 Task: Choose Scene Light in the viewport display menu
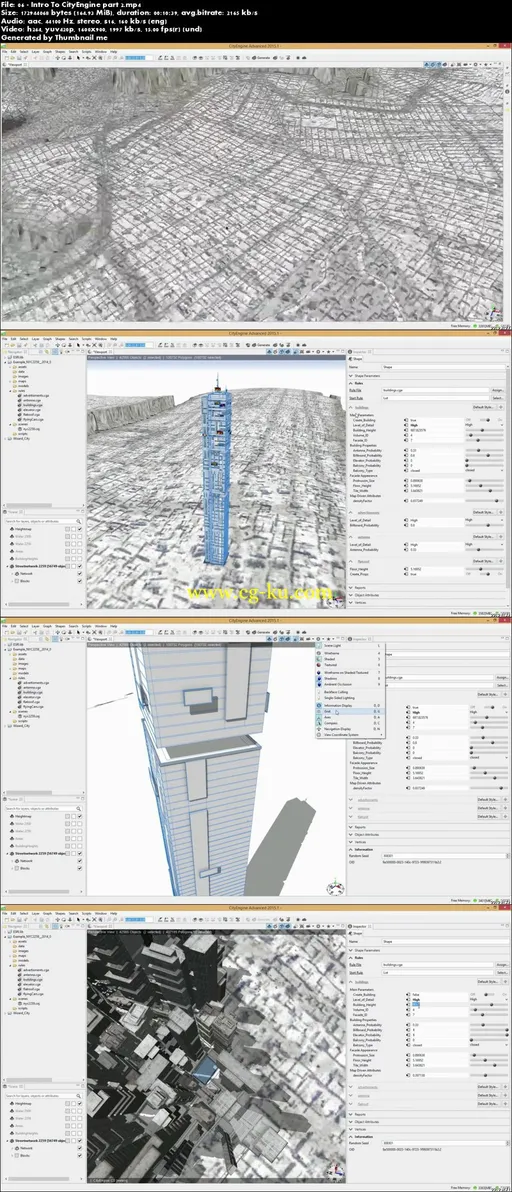[350, 645]
